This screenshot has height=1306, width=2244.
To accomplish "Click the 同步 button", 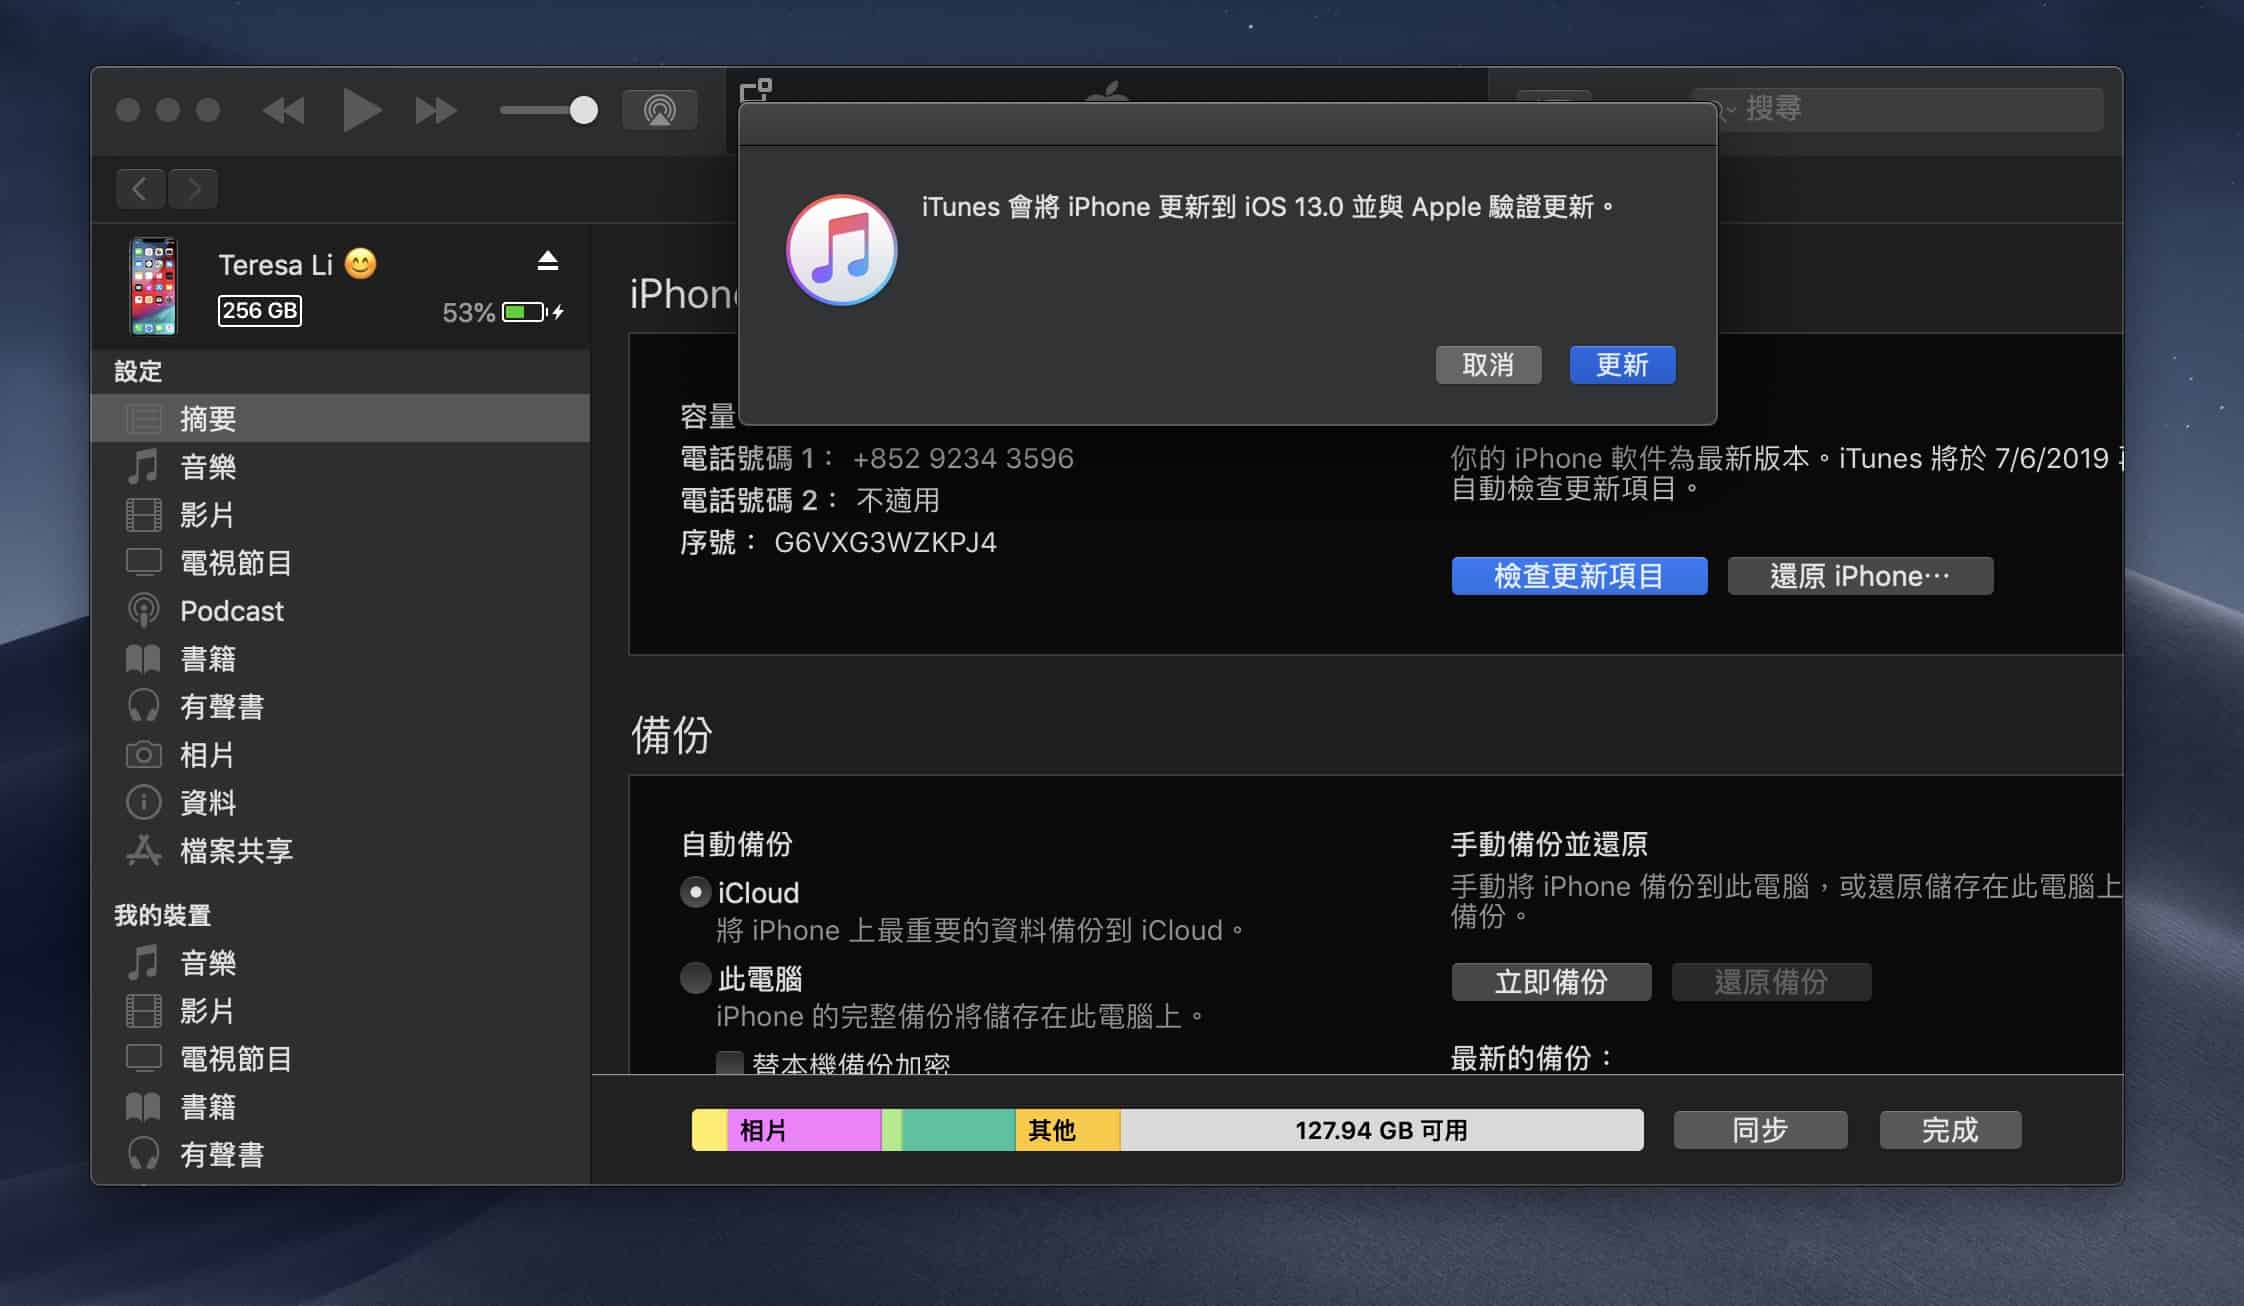I will pyautogui.click(x=1760, y=1130).
